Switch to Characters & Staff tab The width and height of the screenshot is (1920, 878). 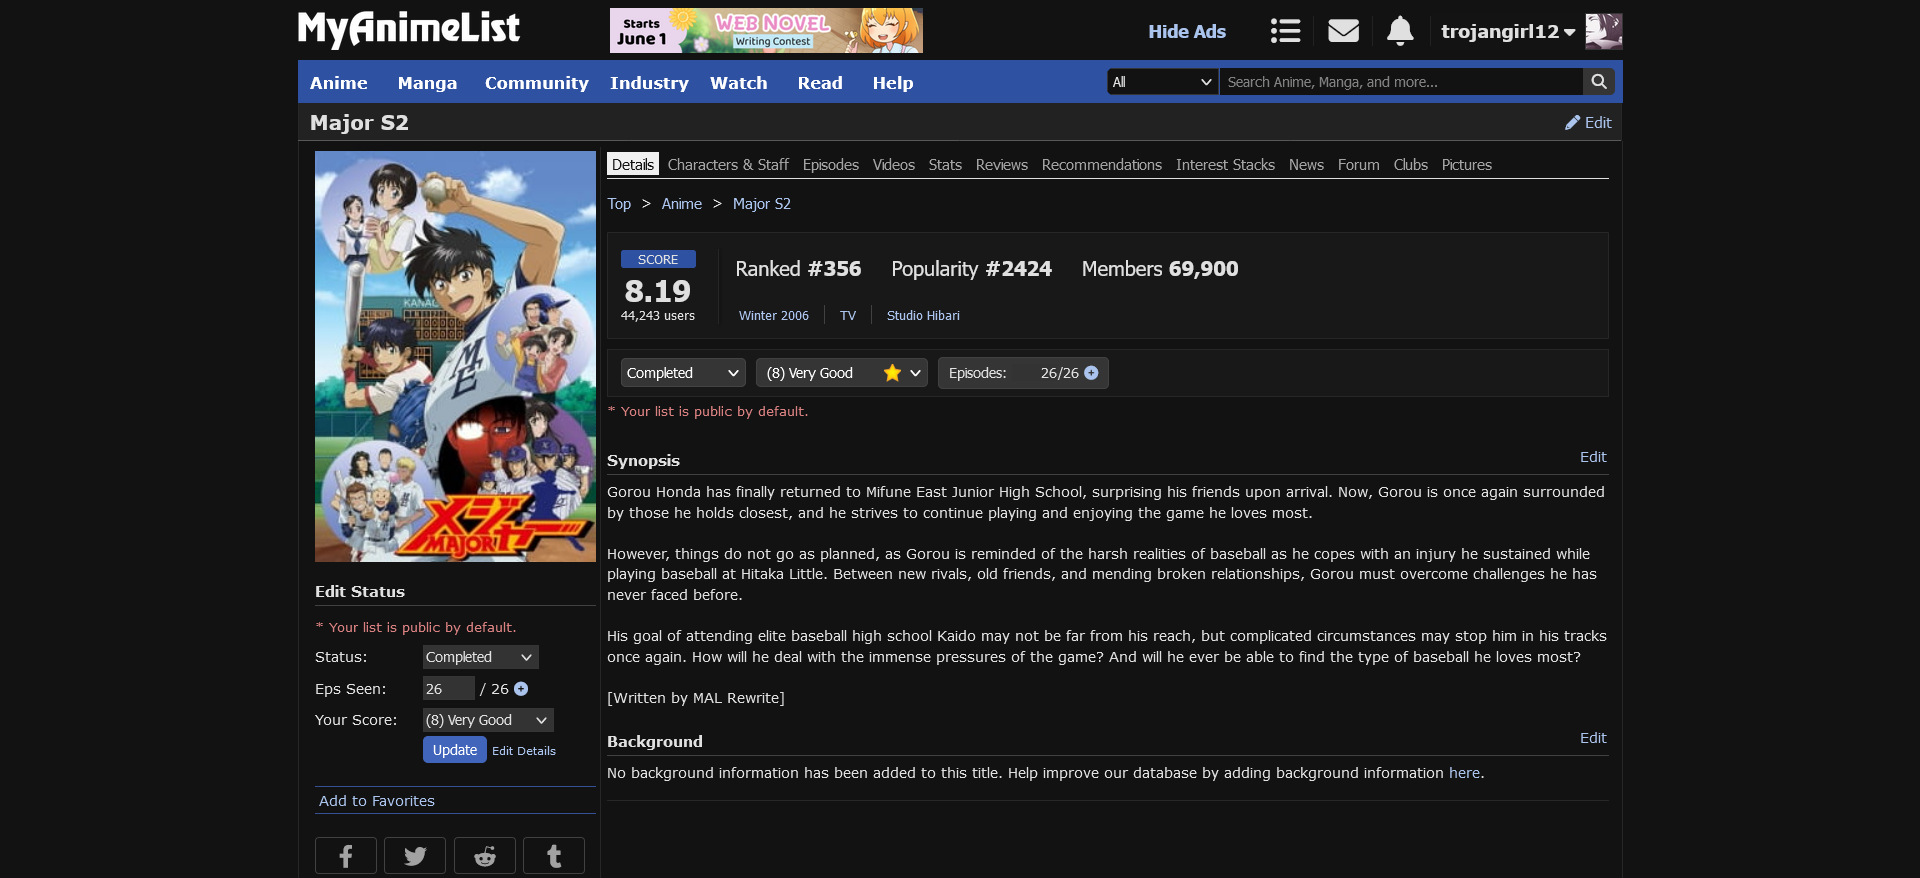(728, 165)
